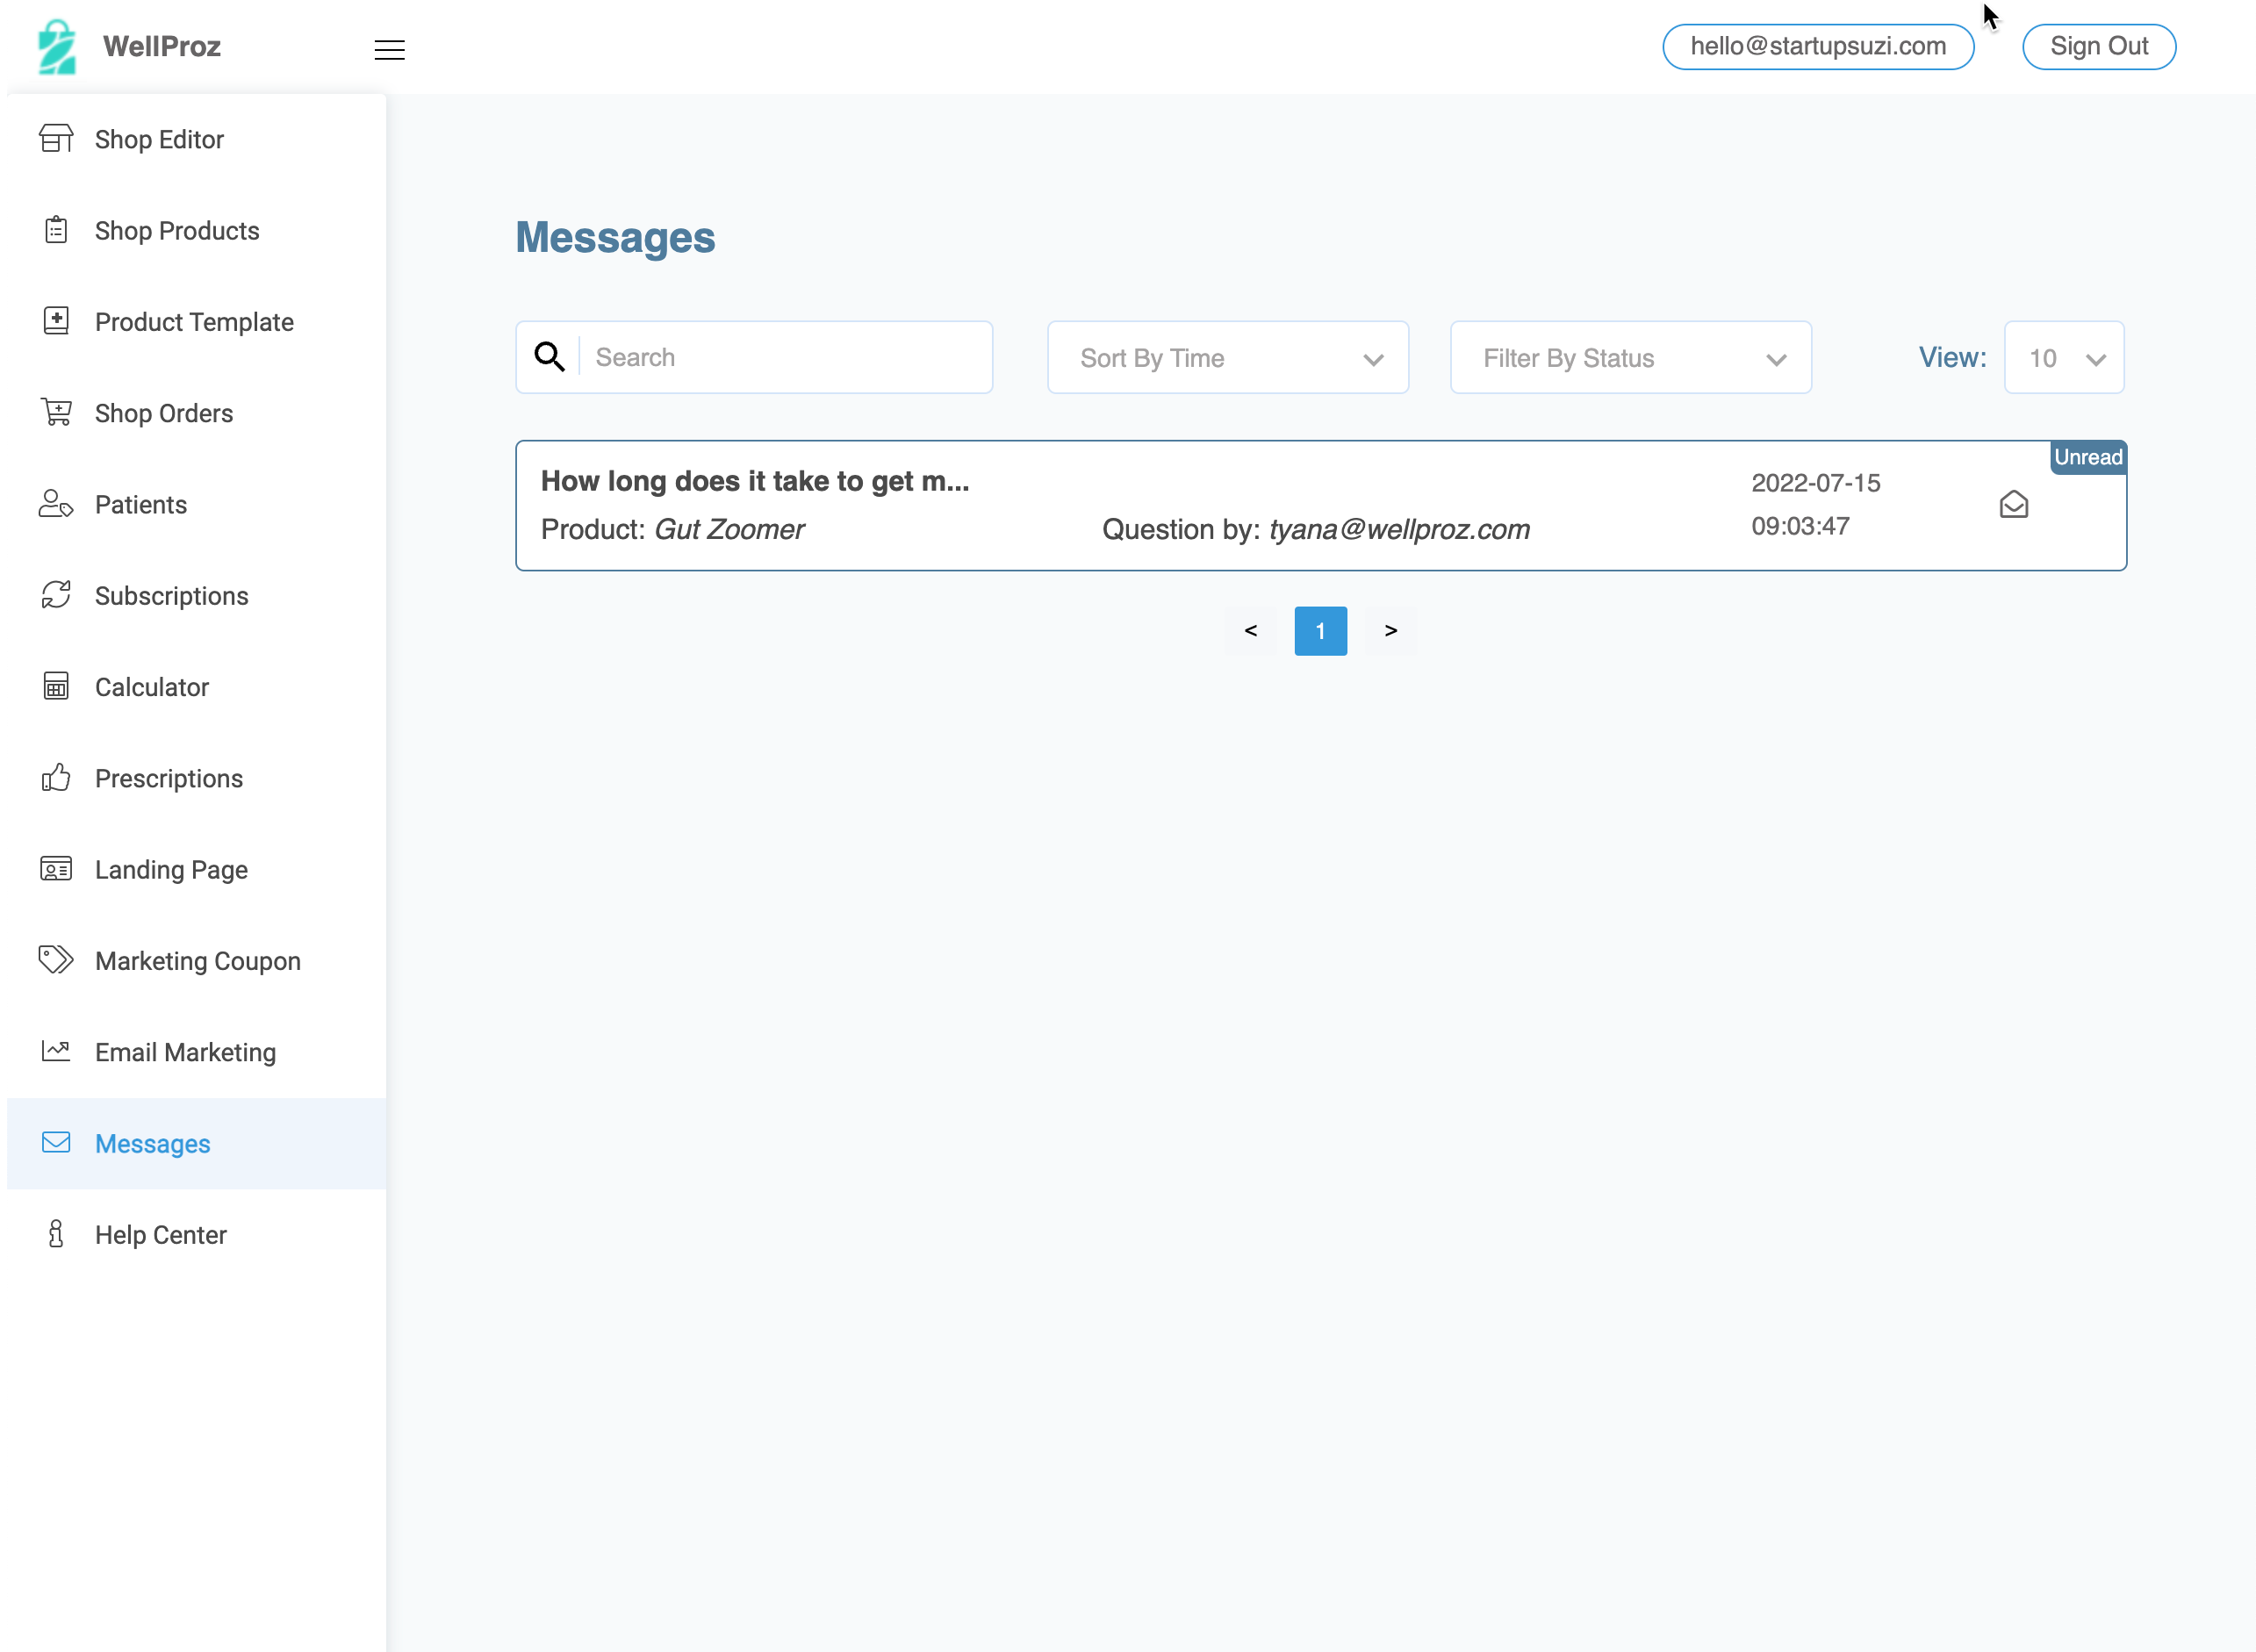Screen dimensions: 2256x1652
Task: Click the Shop Products clipboard icon
Action: [56, 230]
